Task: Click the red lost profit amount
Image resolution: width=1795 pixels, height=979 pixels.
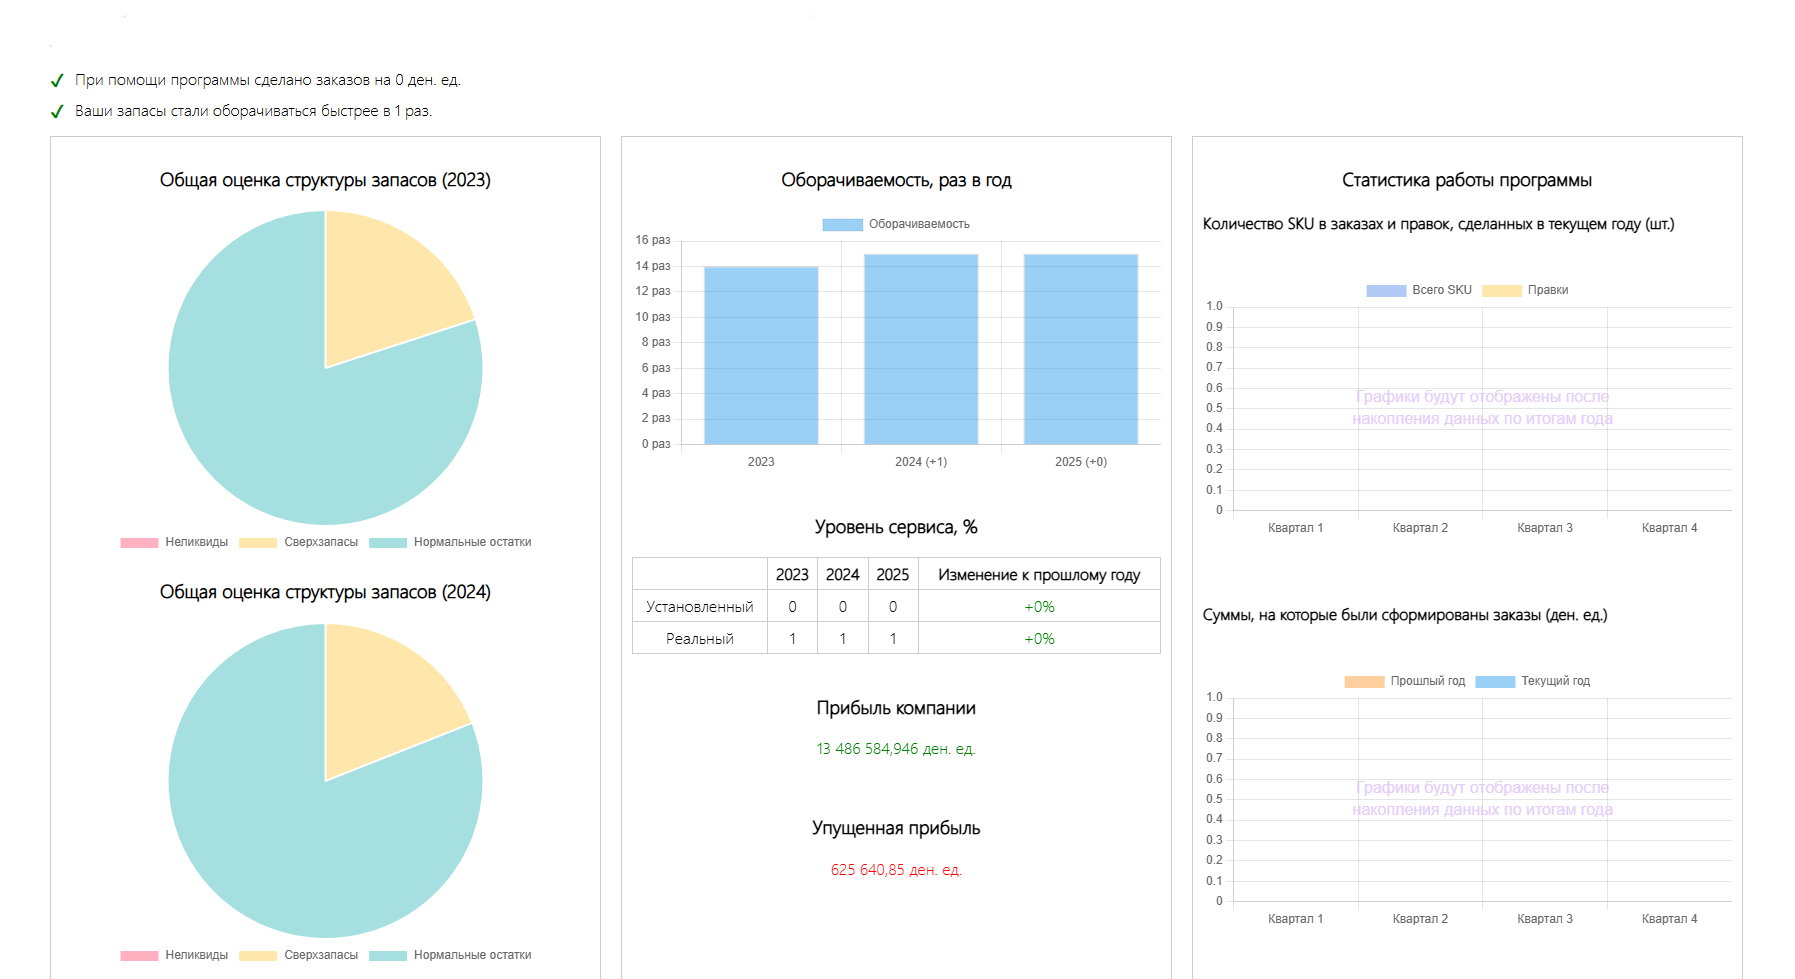Action: [895, 870]
